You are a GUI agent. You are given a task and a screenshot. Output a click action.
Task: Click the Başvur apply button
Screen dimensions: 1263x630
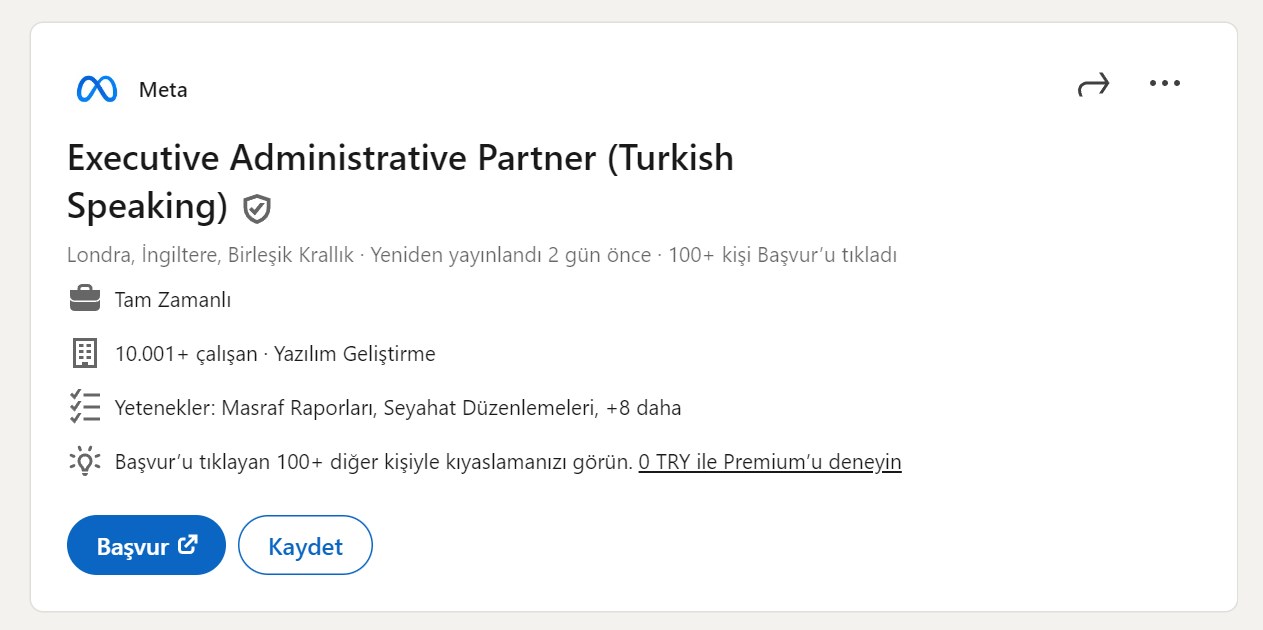pyautogui.click(x=146, y=545)
